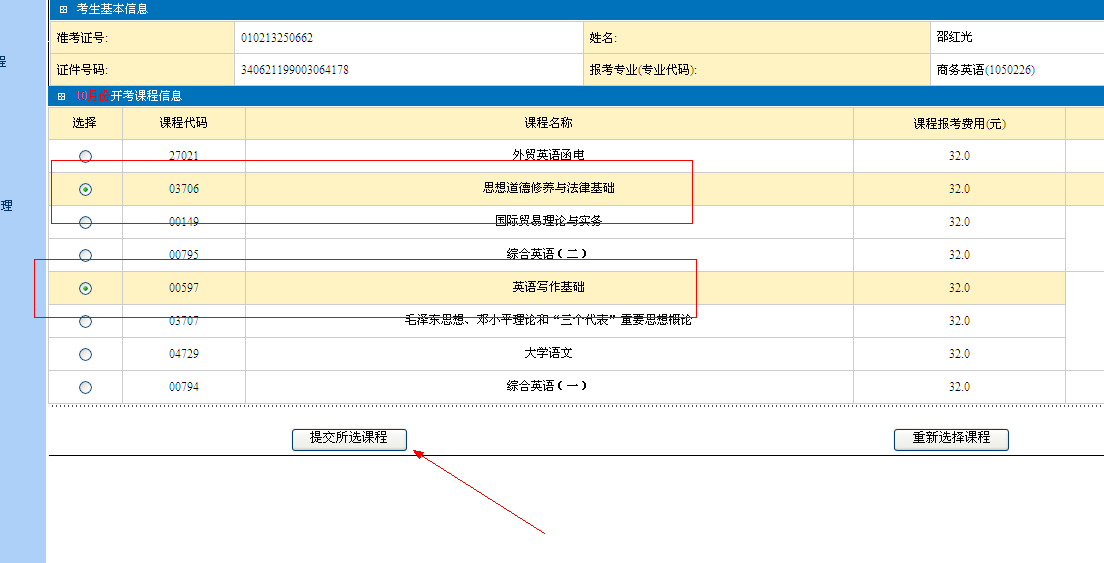Deselect the 思想道德修养与法律基础 radio button

85,189
